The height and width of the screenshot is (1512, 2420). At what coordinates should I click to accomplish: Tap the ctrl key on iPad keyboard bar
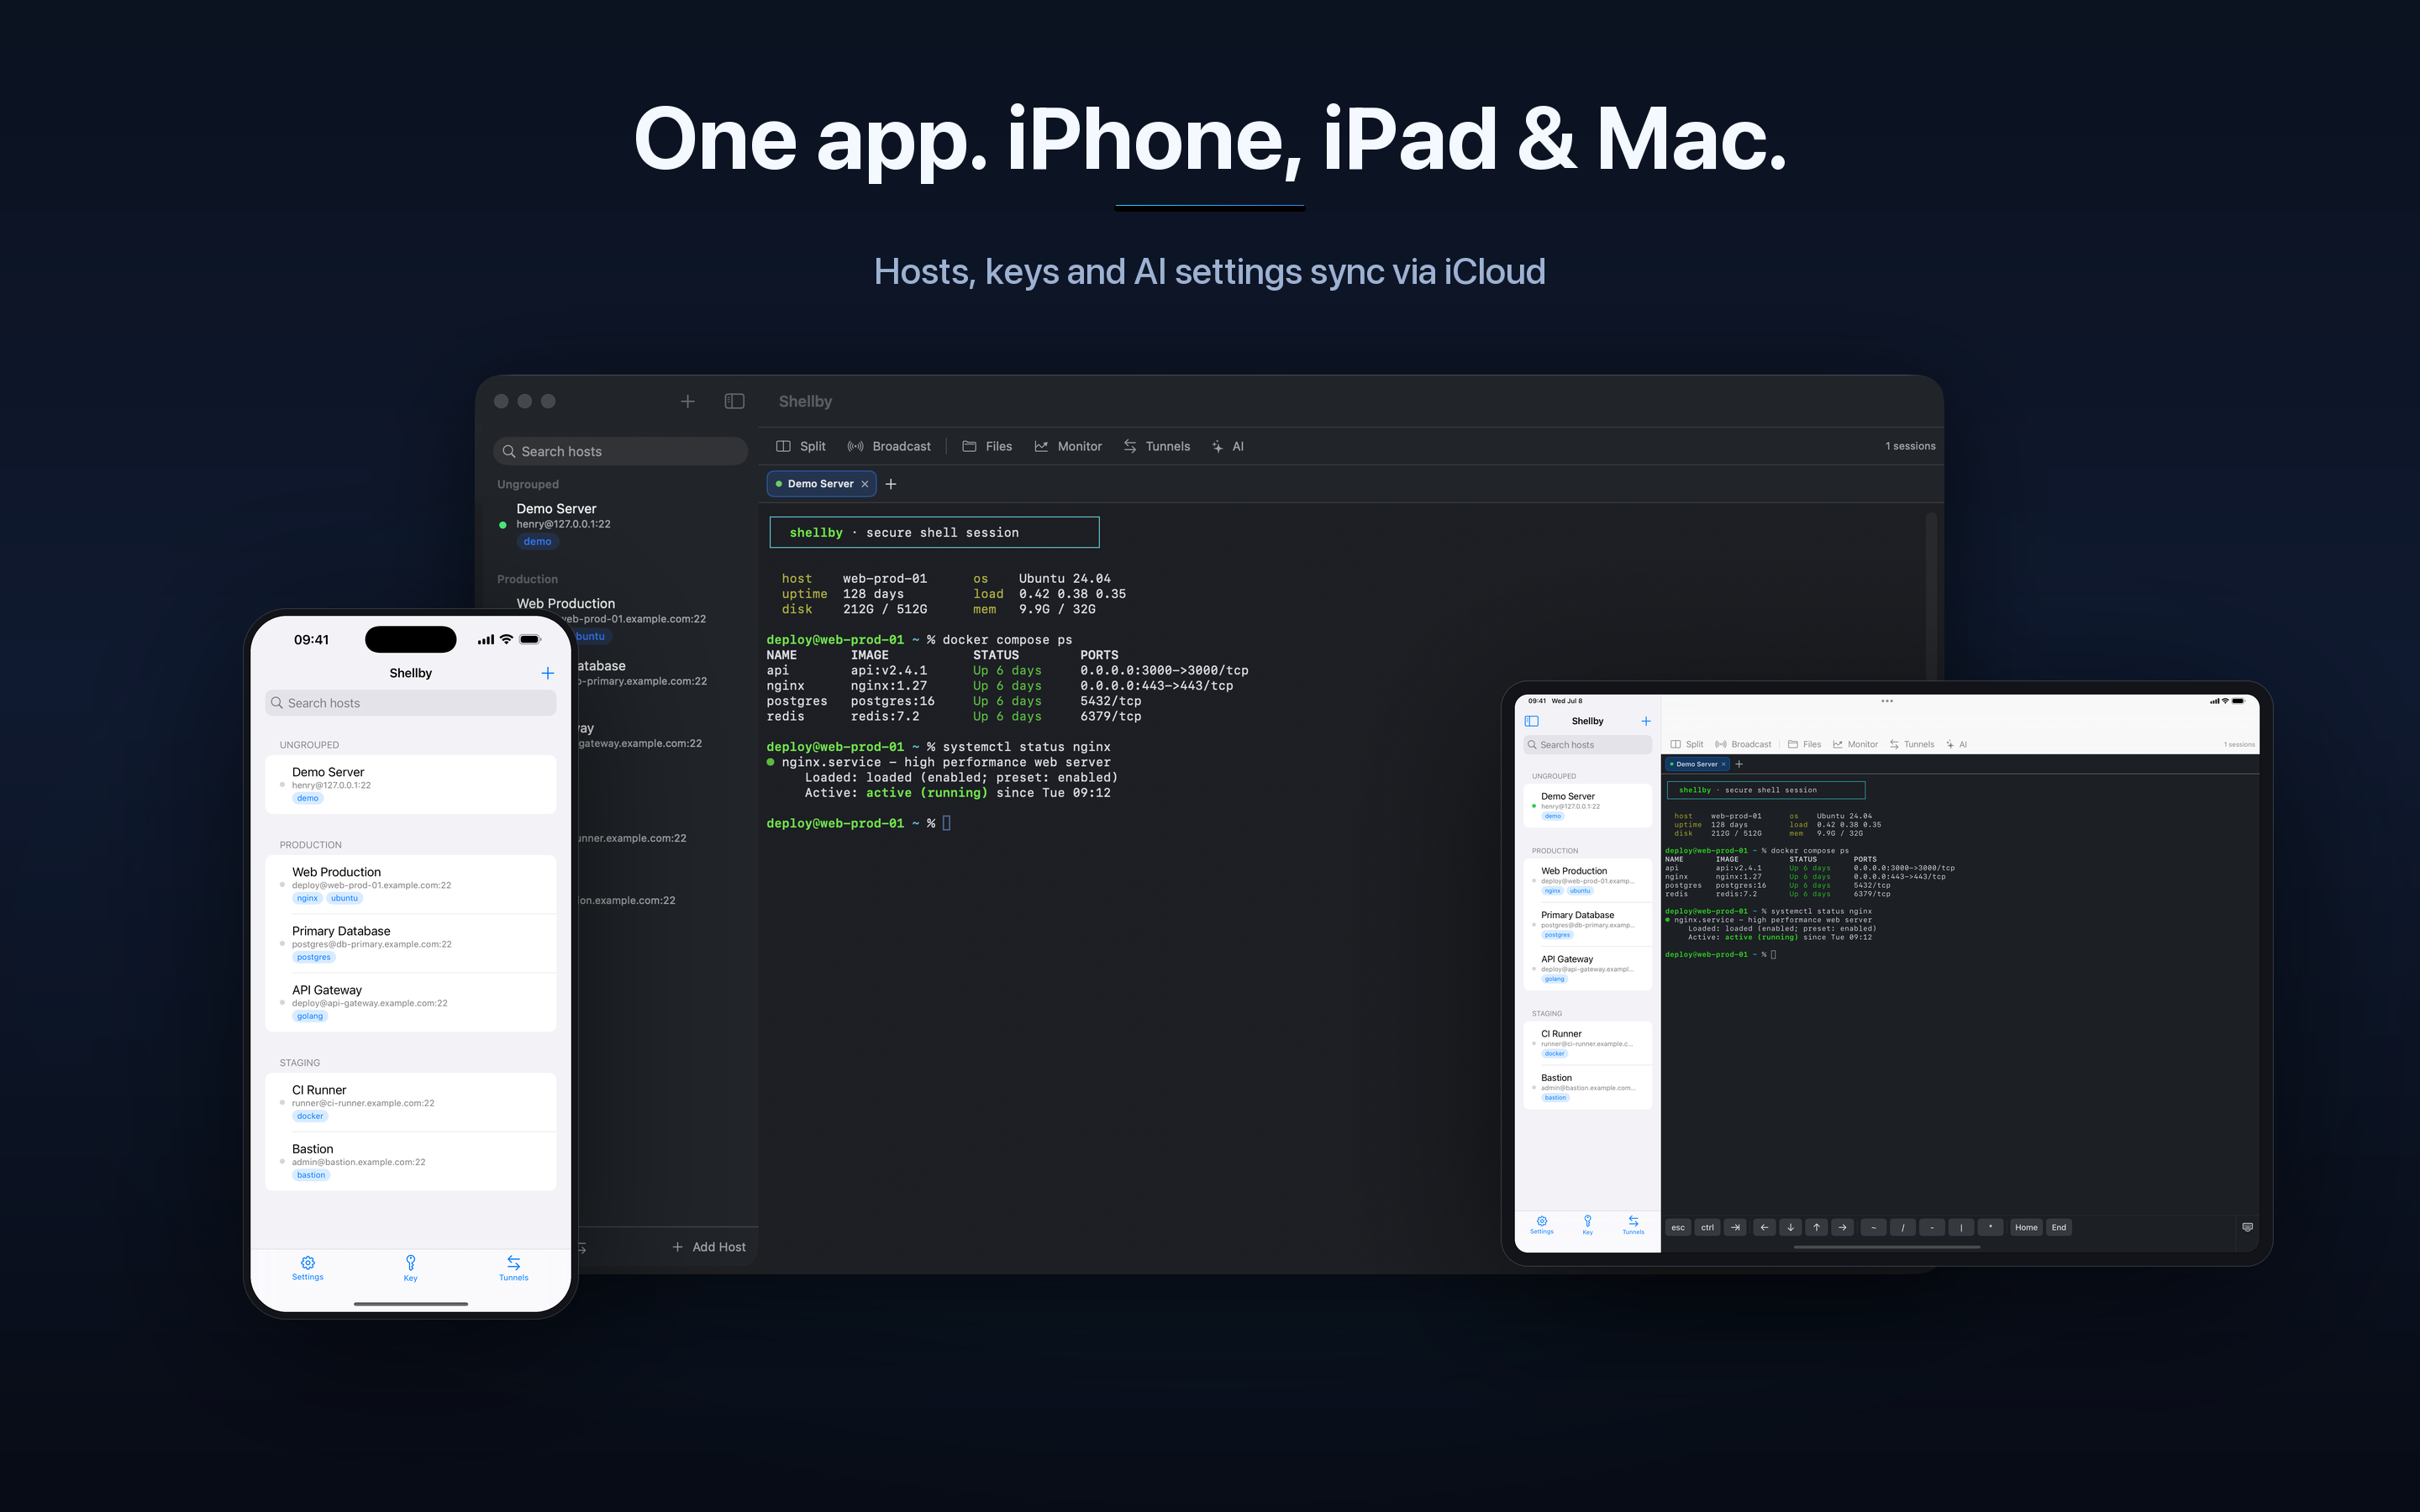pos(1708,1227)
